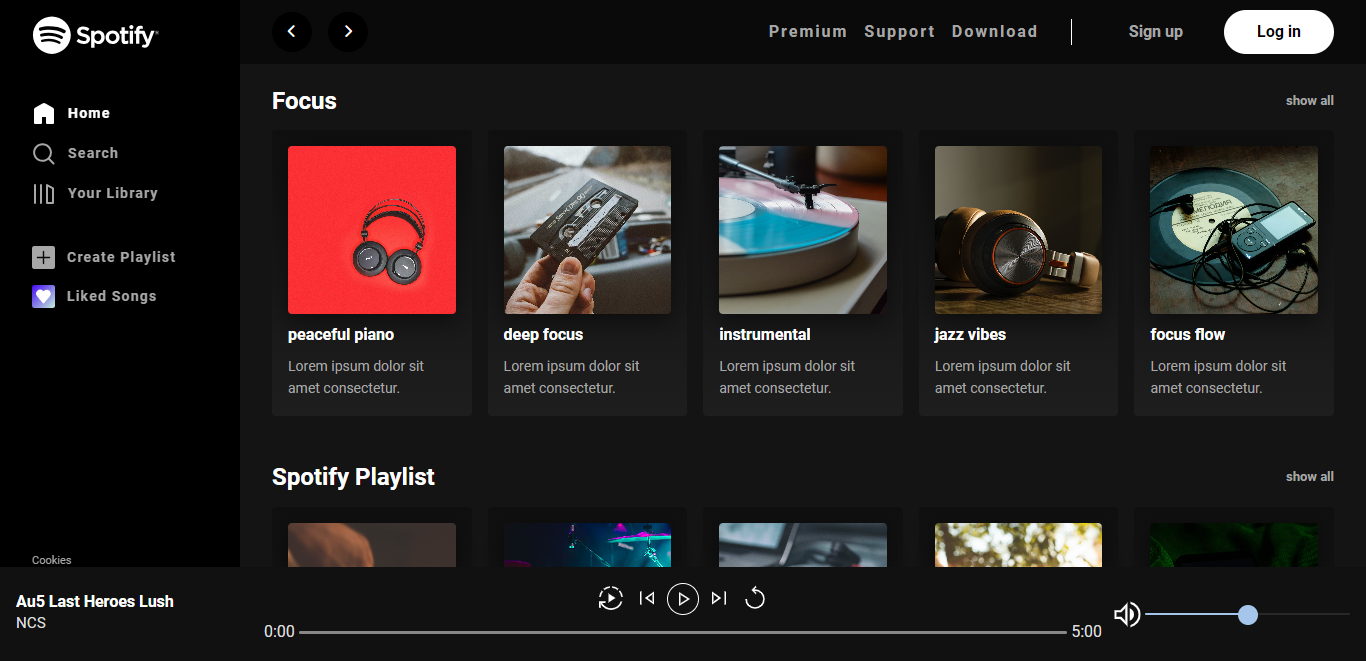Play the current song
The height and width of the screenshot is (661, 1366).
pyautogui.click(x=683, y=598)
